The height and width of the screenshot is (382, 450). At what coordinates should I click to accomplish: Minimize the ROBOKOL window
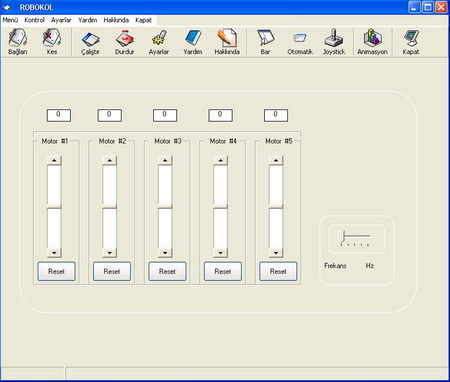414,7
